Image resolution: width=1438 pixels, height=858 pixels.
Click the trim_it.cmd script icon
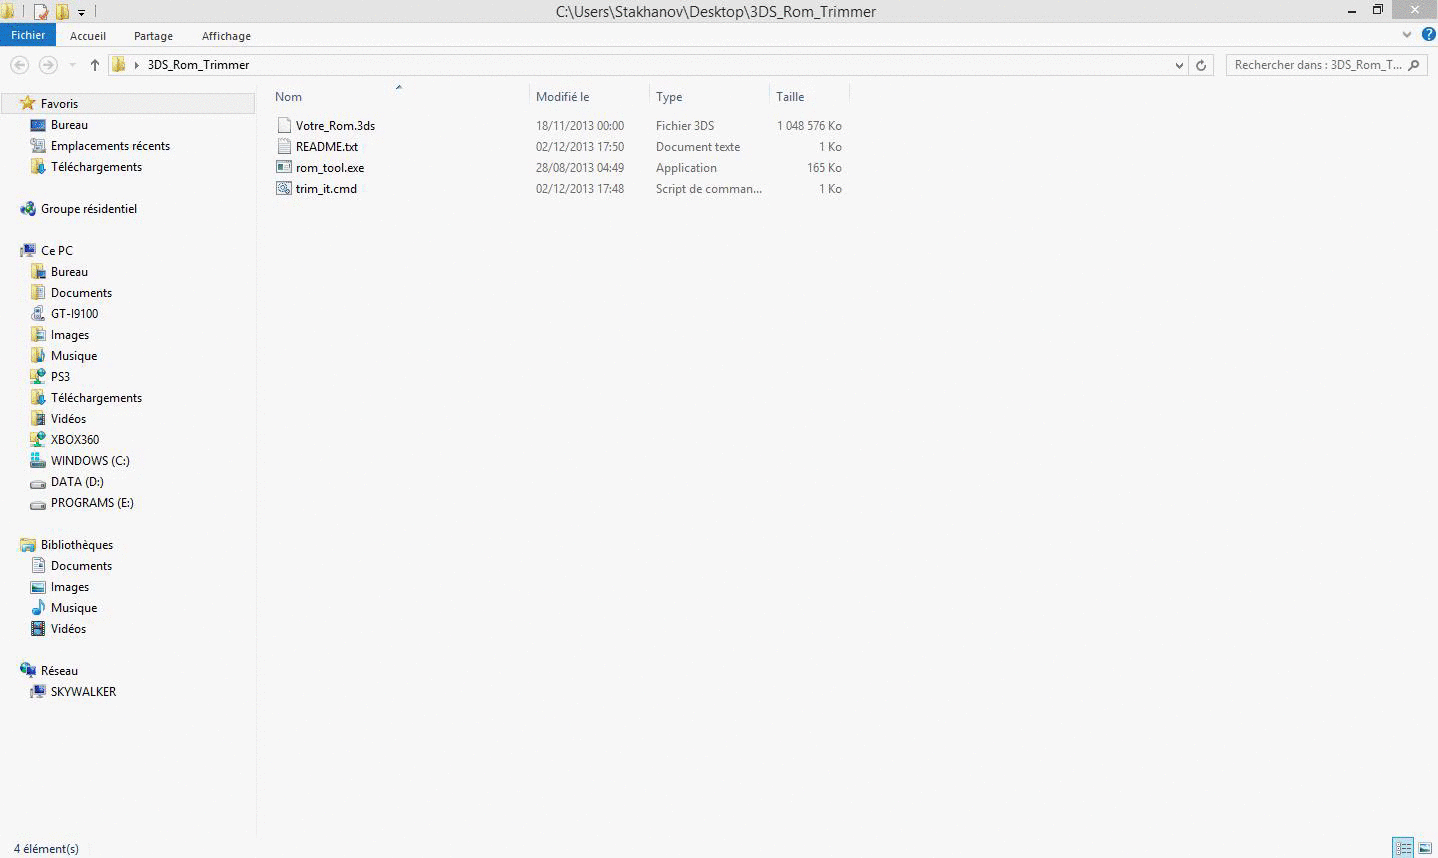pos(284,189)
